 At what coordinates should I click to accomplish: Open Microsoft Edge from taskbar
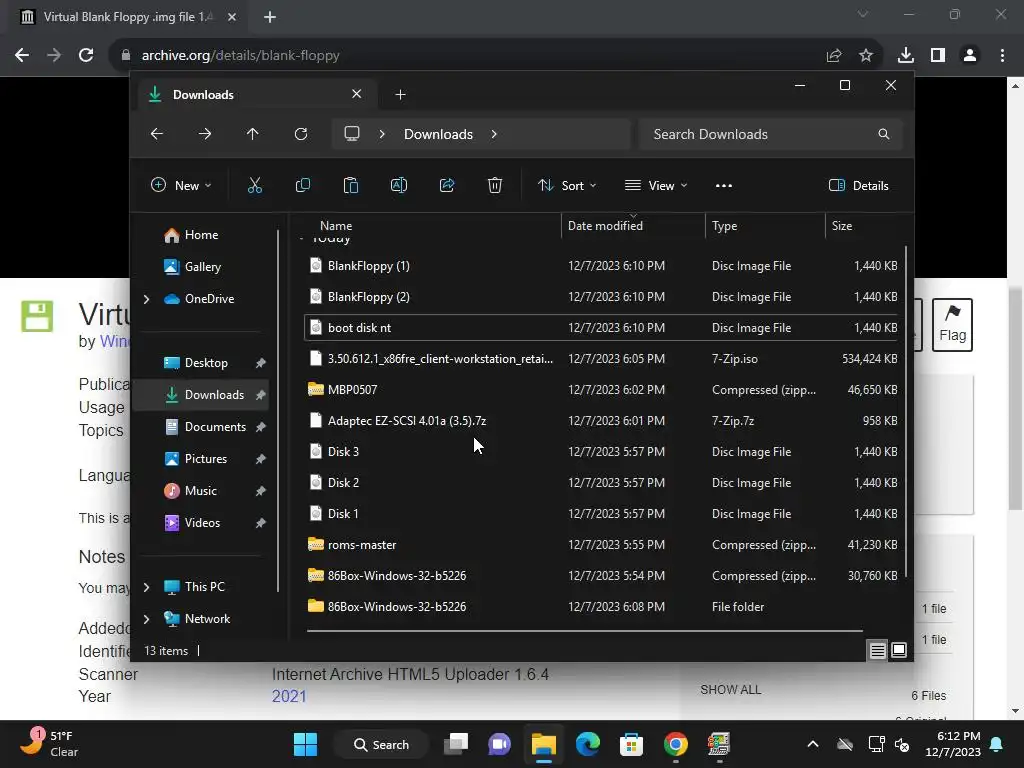pos(588,744)
